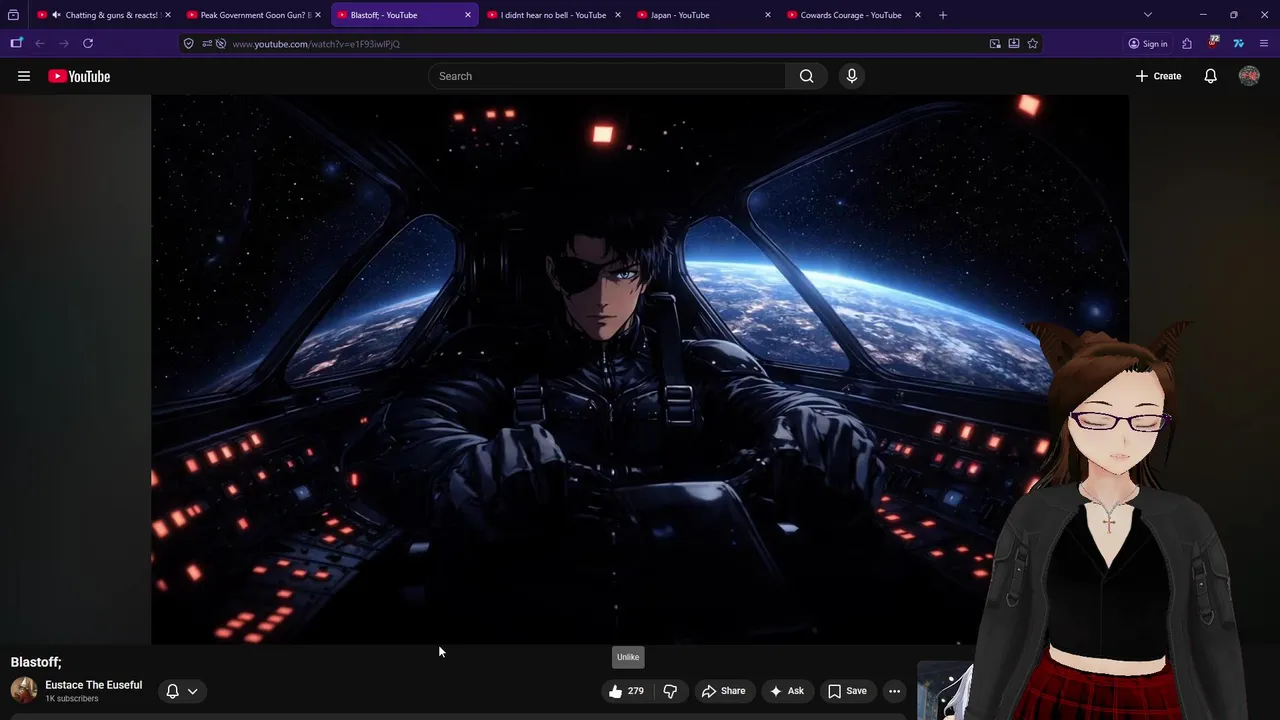Open the YouTube guide hamburger menu

(24, 76)
